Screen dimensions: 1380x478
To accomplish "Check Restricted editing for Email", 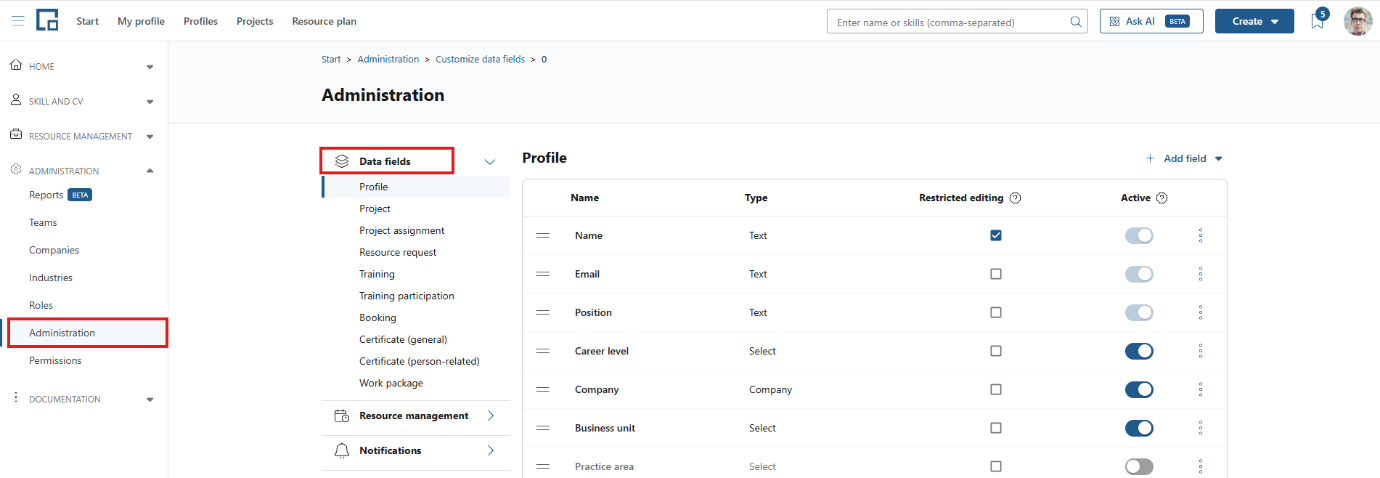I will tap(996, 274).
